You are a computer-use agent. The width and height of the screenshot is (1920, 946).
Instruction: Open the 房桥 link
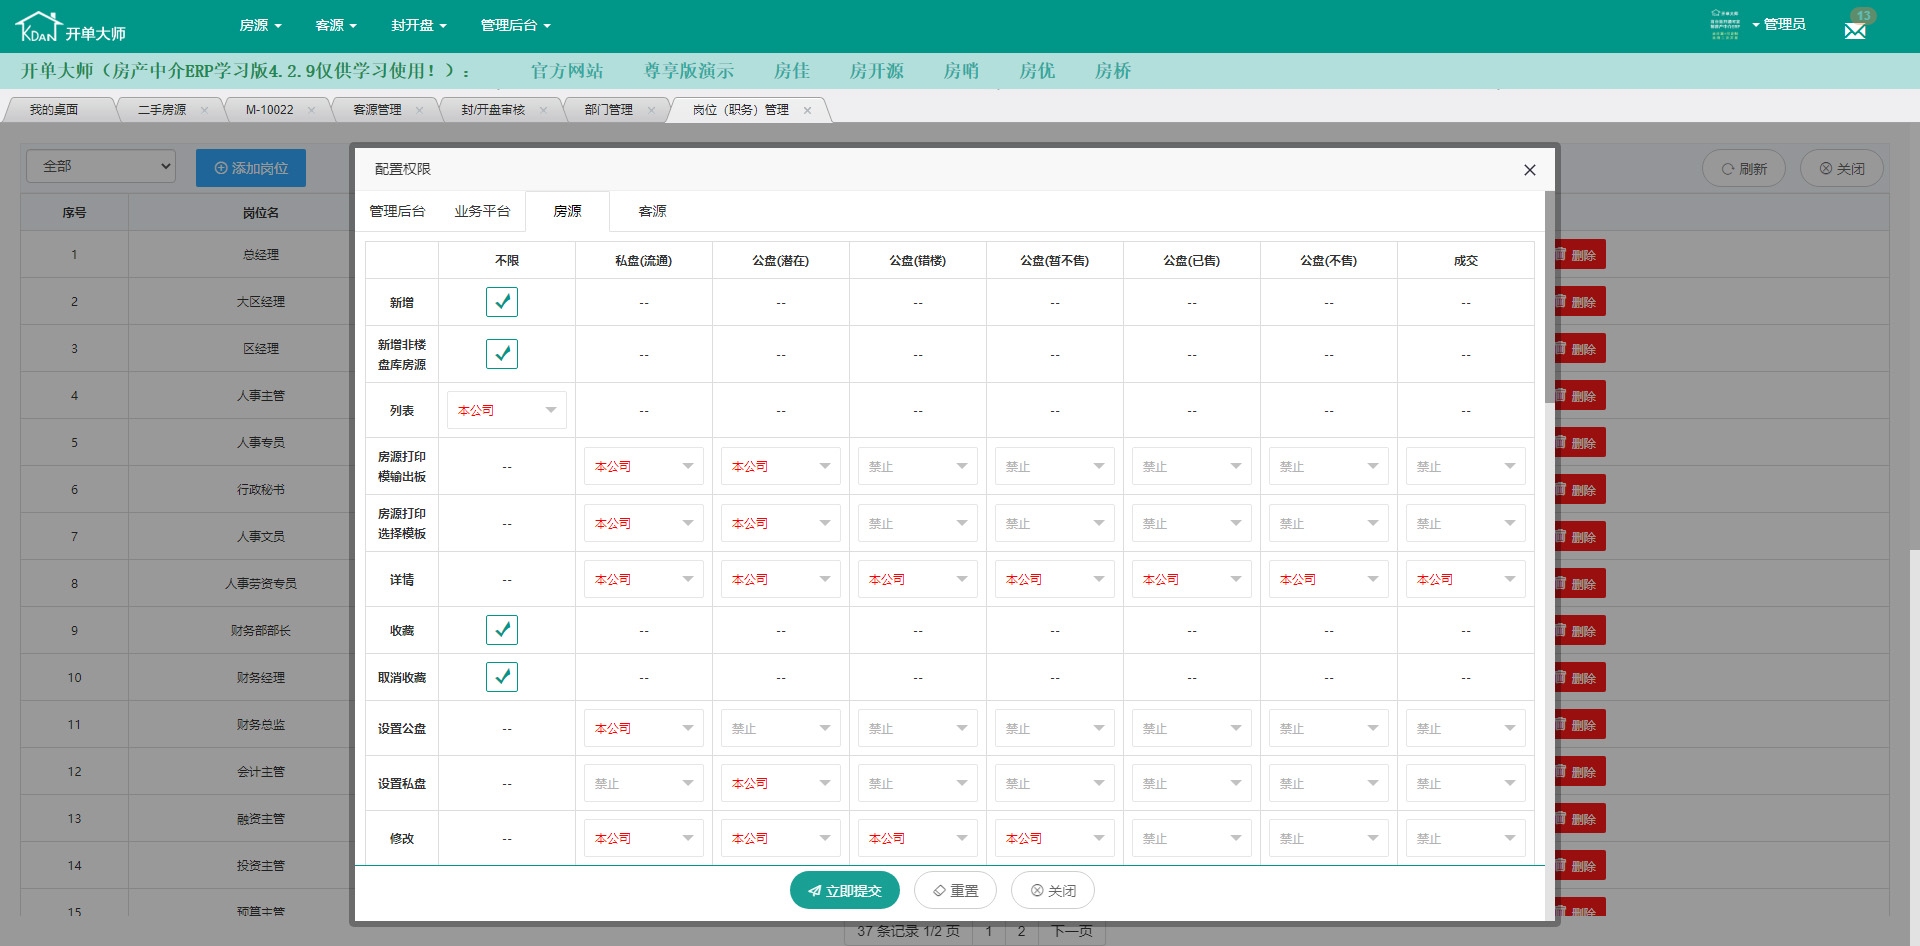click(1113, 71)
